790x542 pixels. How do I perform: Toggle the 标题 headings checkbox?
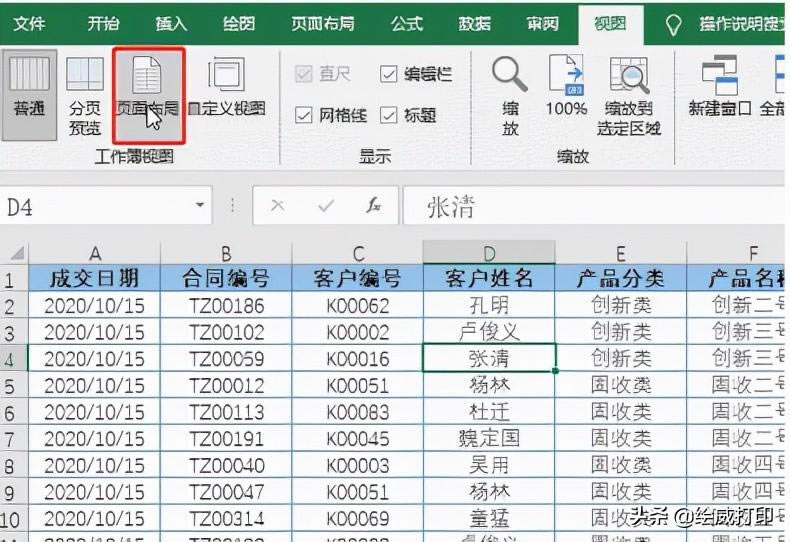pyautogui.click(x=389, y=116)
